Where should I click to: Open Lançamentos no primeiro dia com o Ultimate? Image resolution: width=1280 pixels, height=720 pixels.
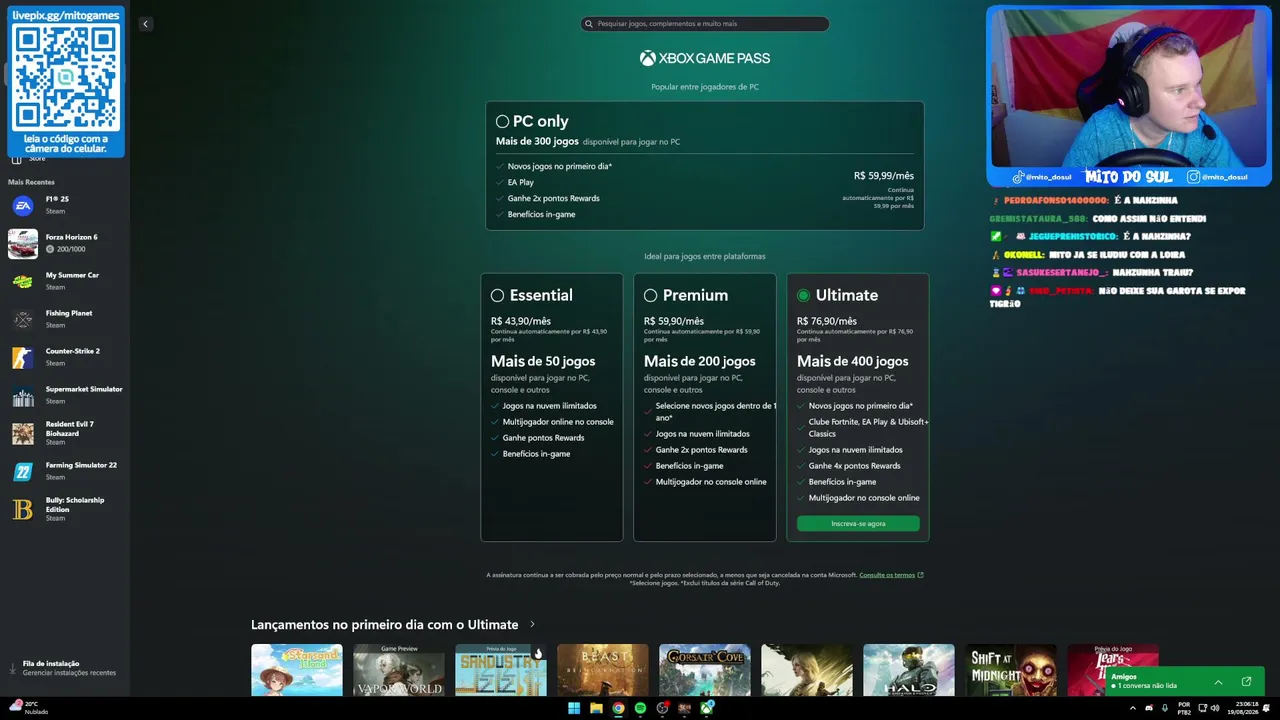(385, 624)
